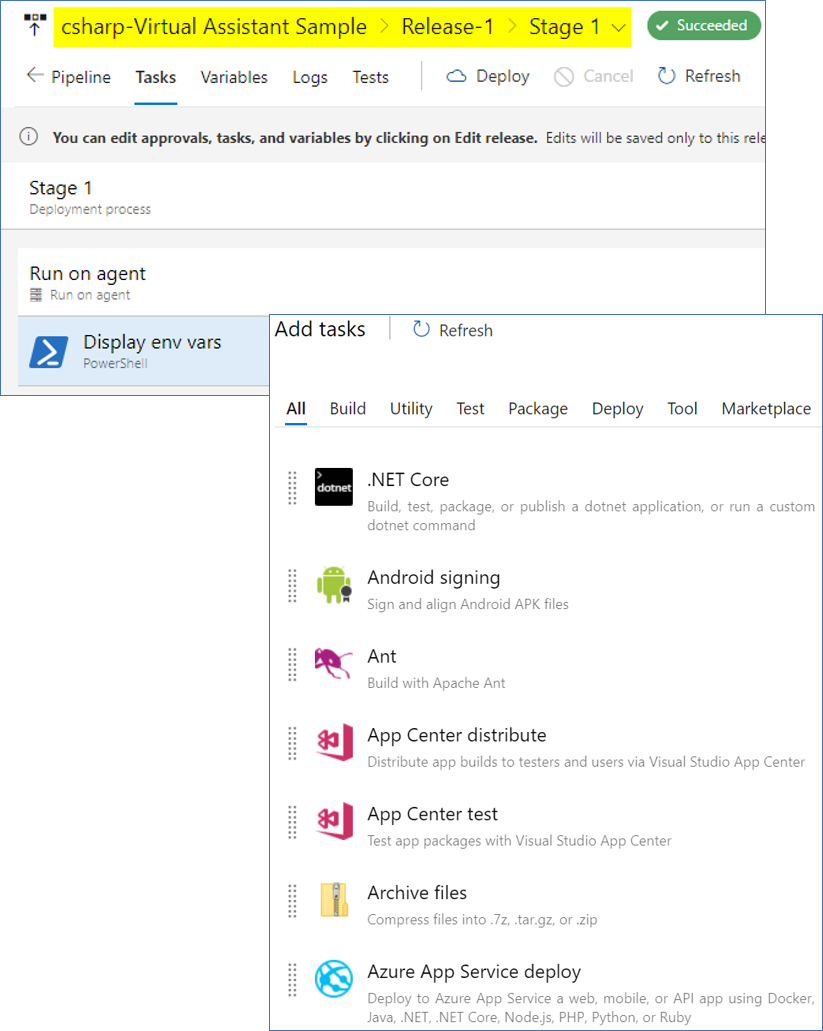Click the 'Compress files into .7z' description
The width and height of the screenshot is (823, 1031).
482,920
